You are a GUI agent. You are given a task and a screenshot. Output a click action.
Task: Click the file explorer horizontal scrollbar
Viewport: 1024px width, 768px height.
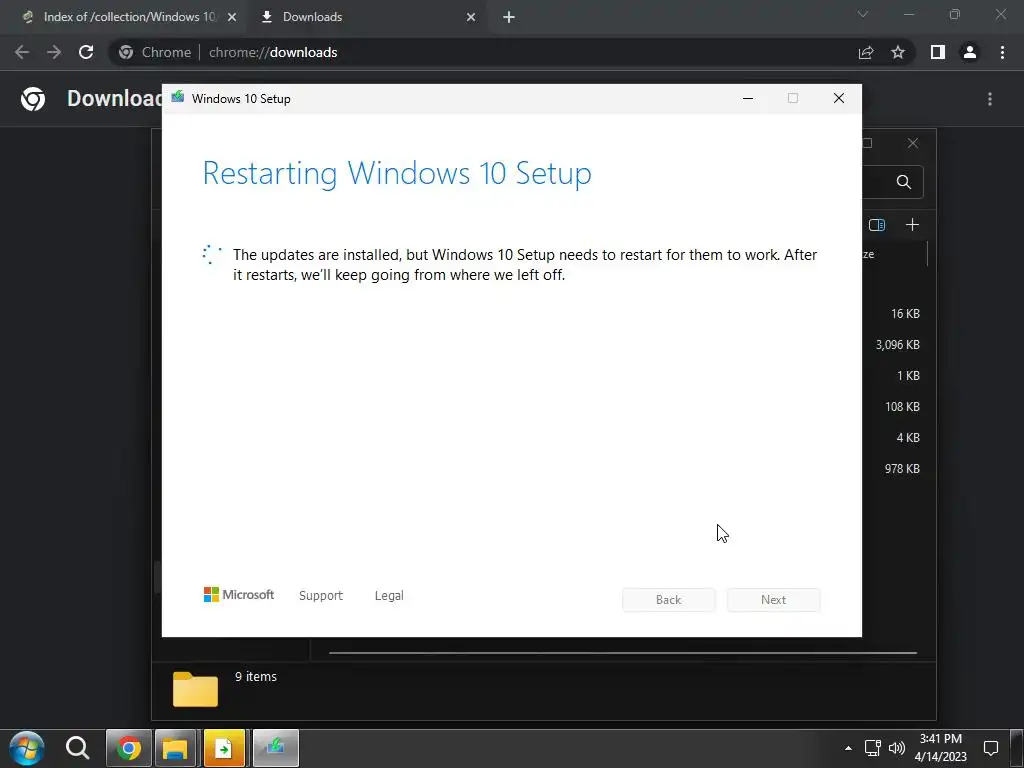623,652
